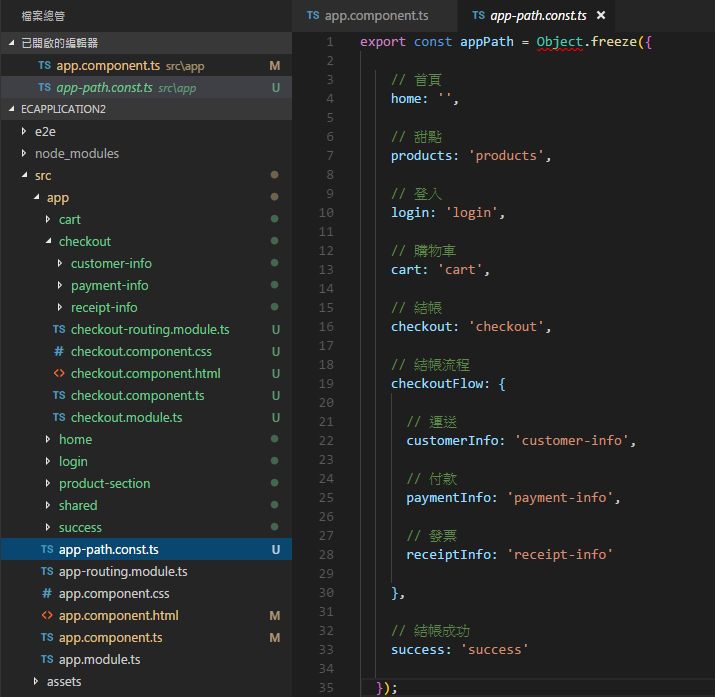Image resolution: width=716 pixels, height=697 pixels.
Task: Open checkout.component.css file
Action: point(146,351)
